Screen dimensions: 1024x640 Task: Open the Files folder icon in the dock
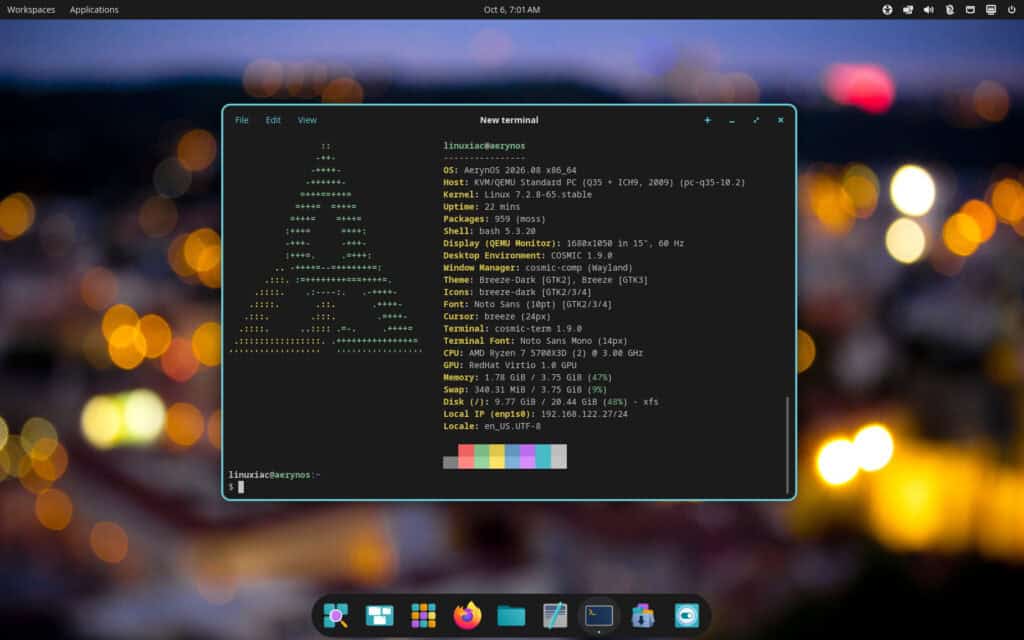click(511, 615)
